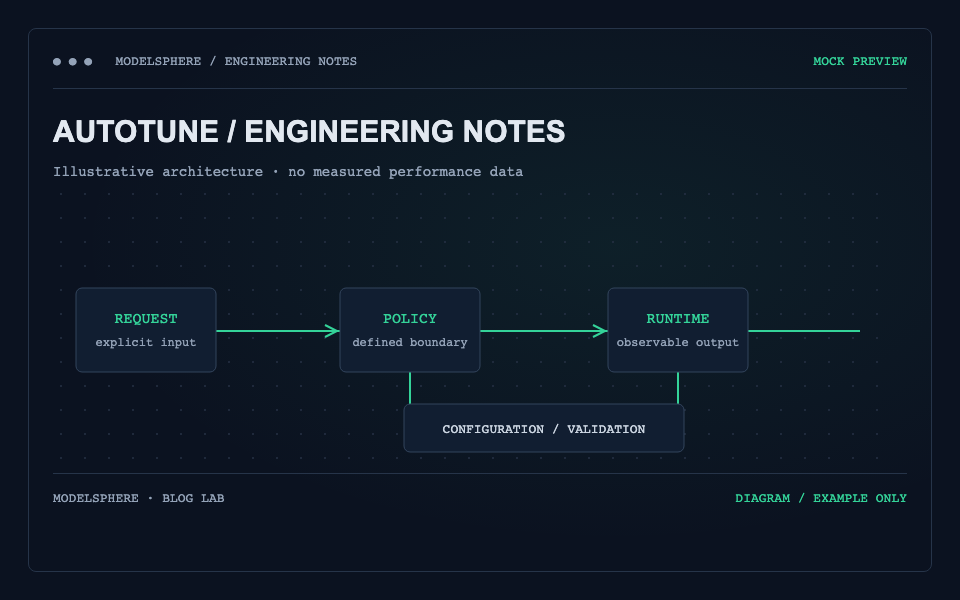This screenshot has height=600, width=960.
Task: Click the arrowhead pointing into the POLICY node
Action: click(332, 331)
